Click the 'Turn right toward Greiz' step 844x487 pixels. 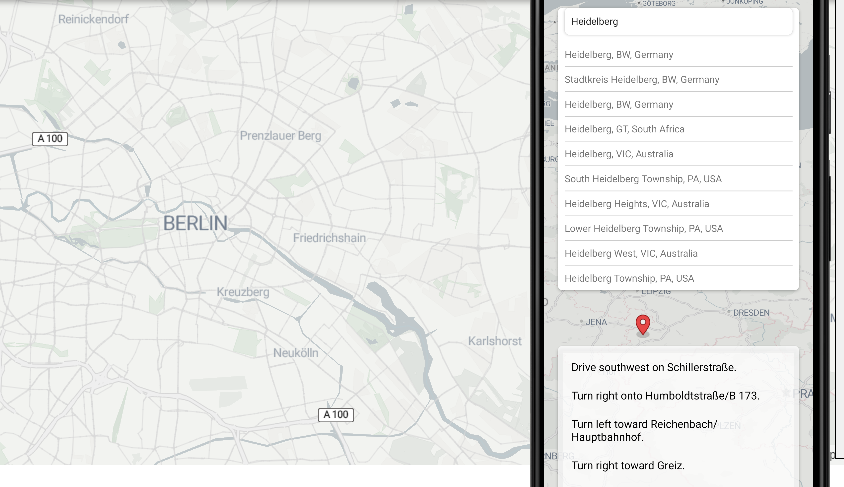628,465
